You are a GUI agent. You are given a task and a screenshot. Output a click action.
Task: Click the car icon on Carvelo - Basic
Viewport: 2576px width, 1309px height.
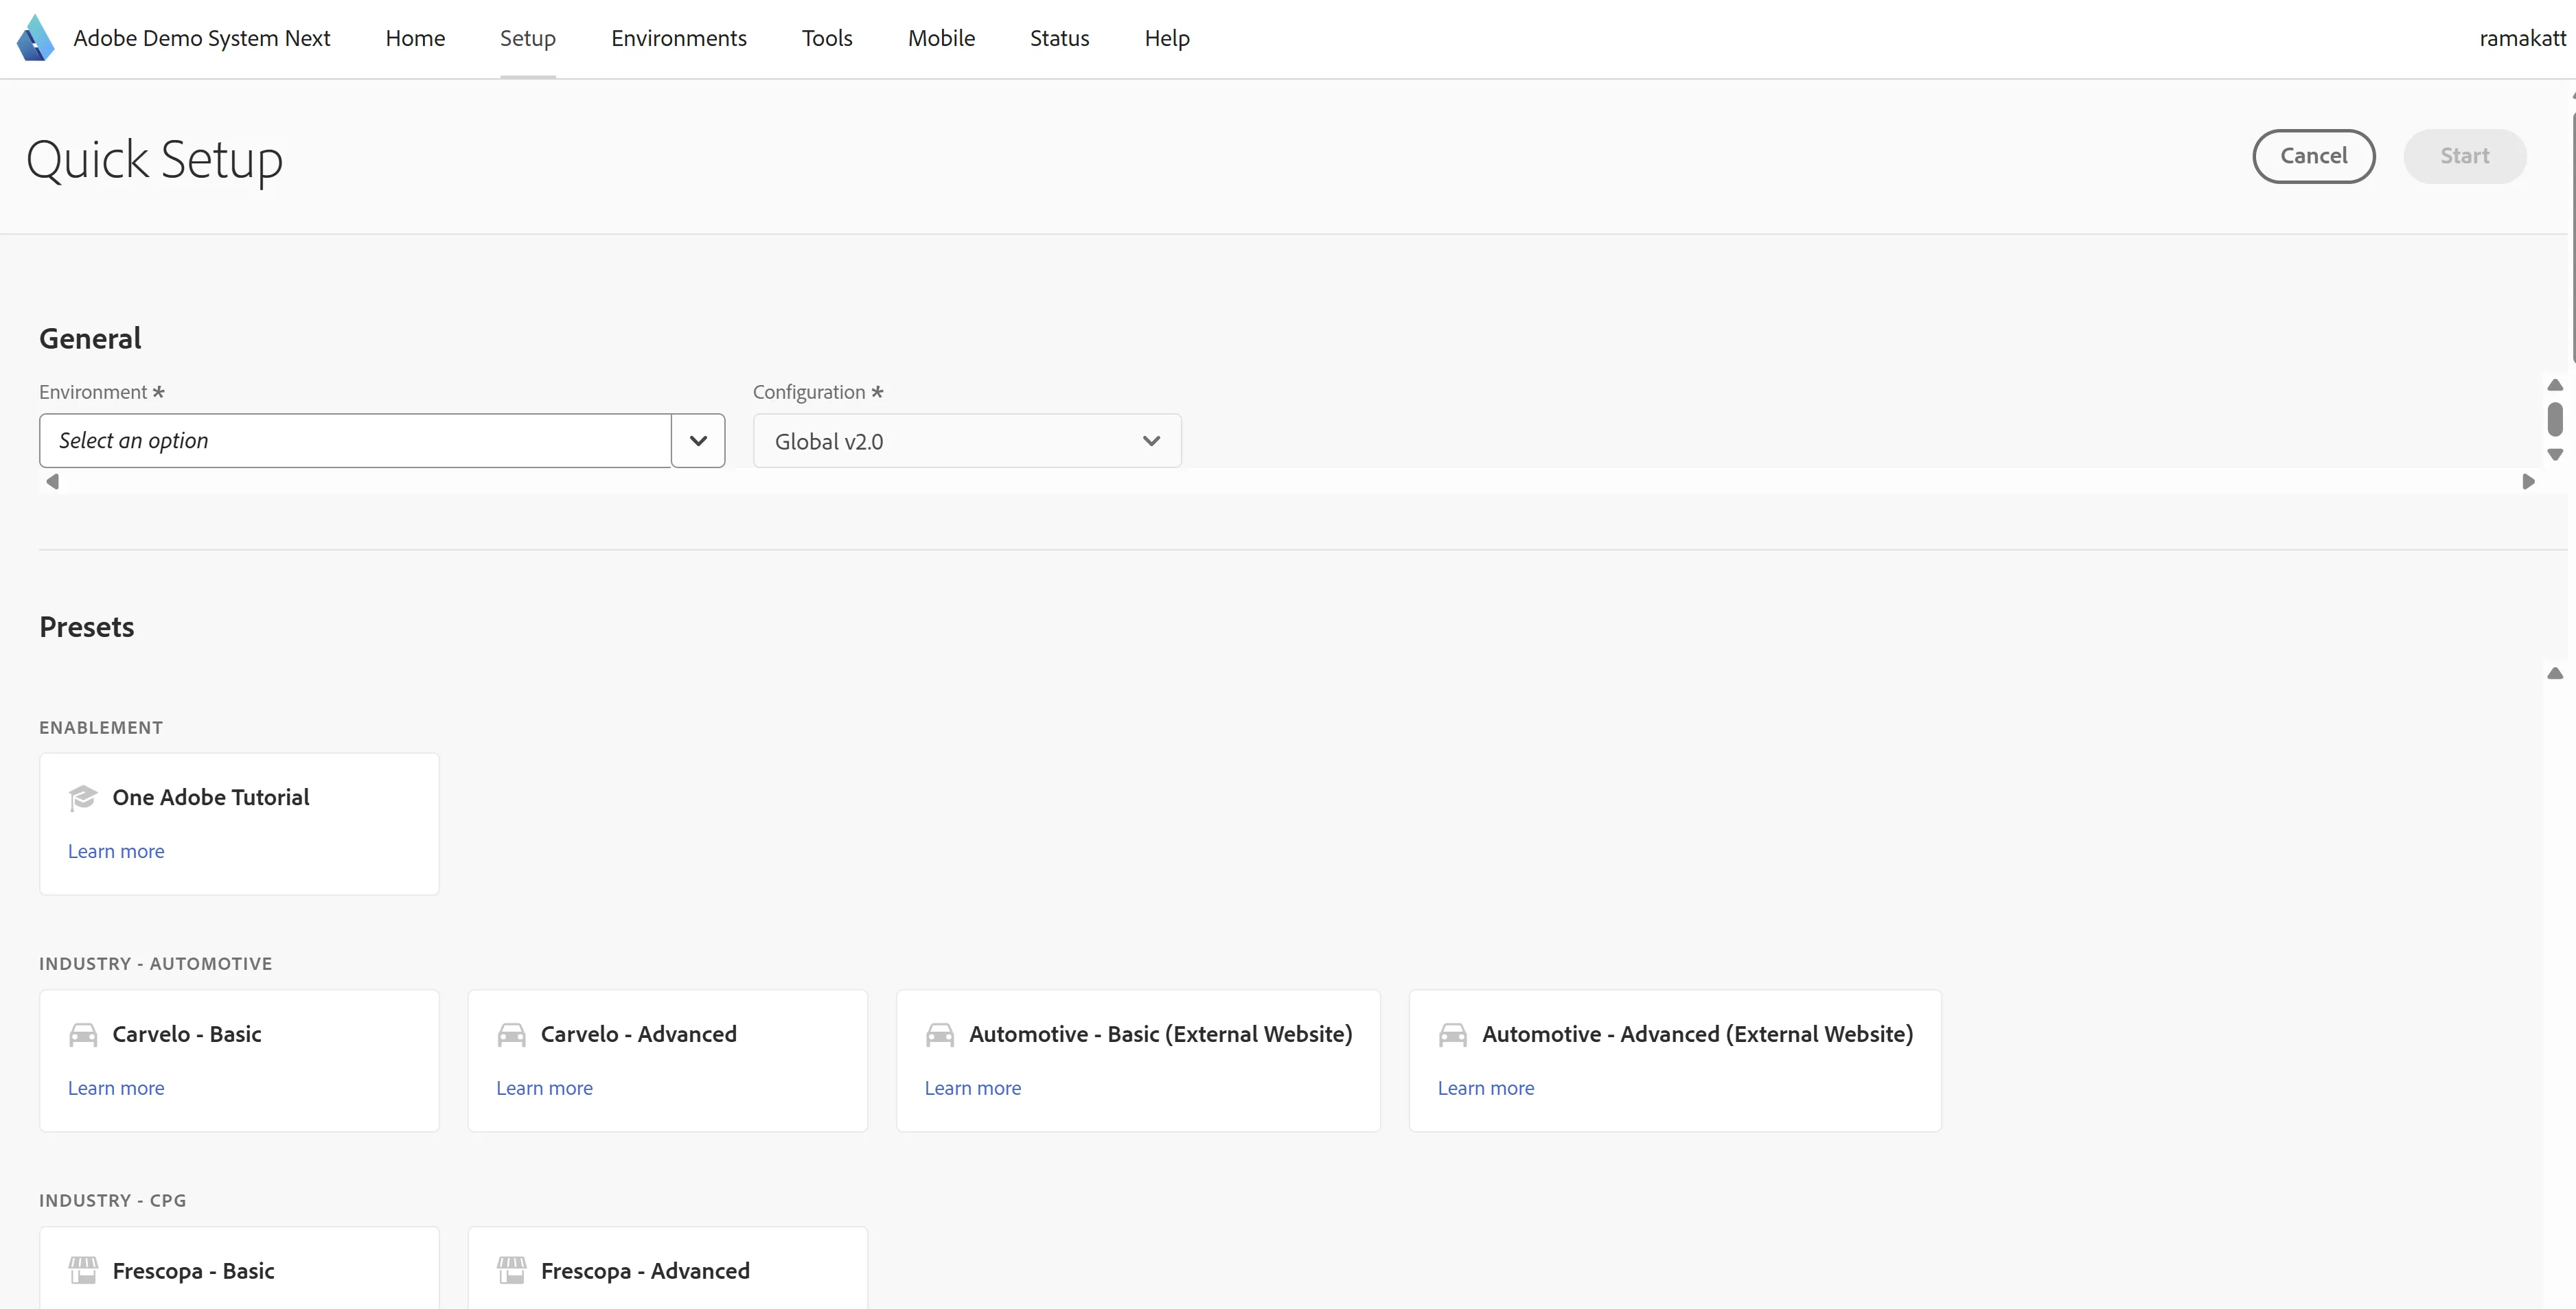83,1034
